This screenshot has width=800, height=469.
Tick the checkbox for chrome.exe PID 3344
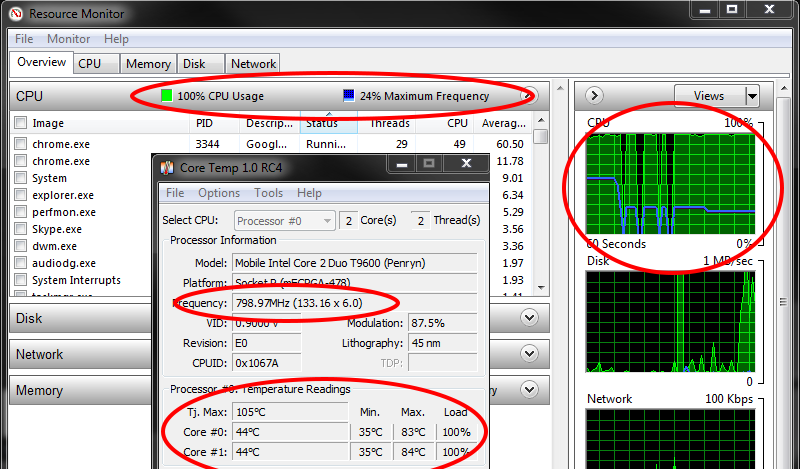(x=20, y=144)
